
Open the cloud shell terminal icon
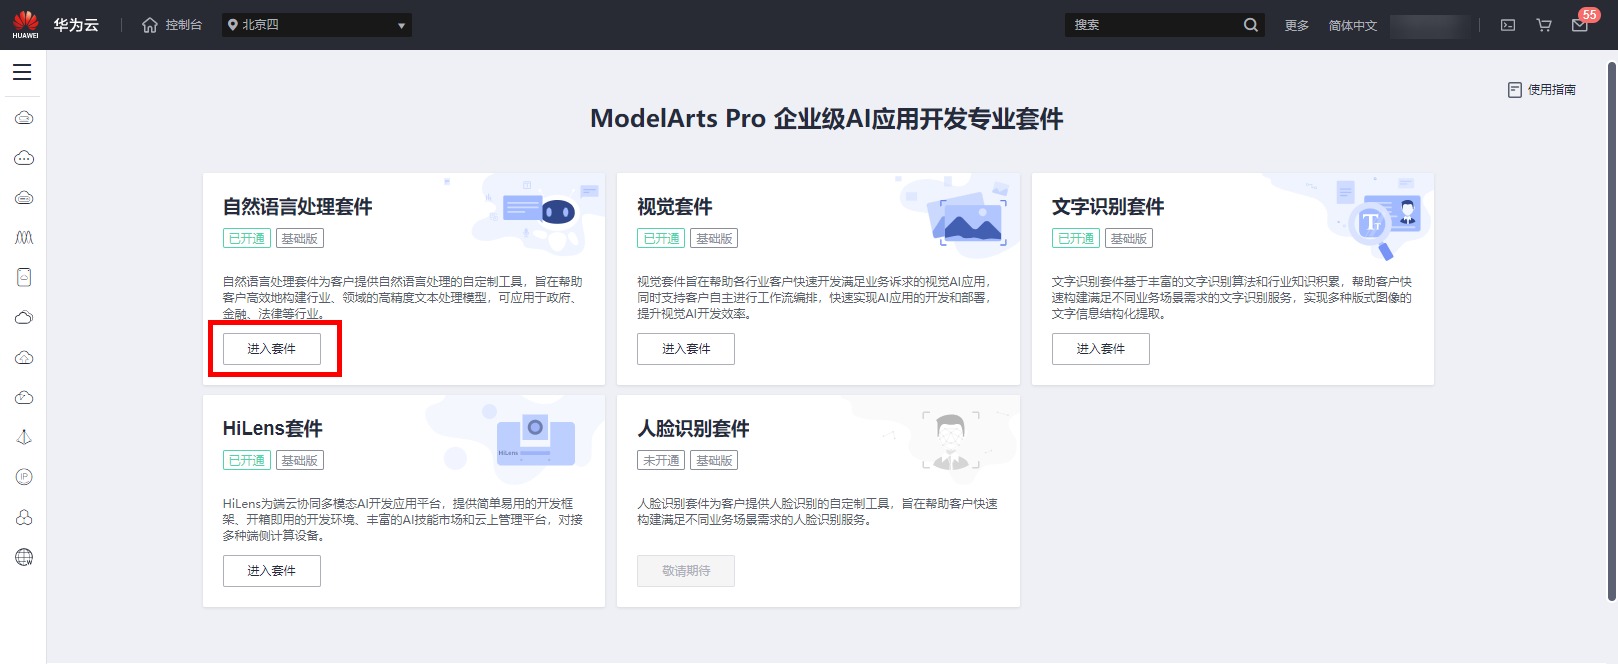coord(1508,25)
